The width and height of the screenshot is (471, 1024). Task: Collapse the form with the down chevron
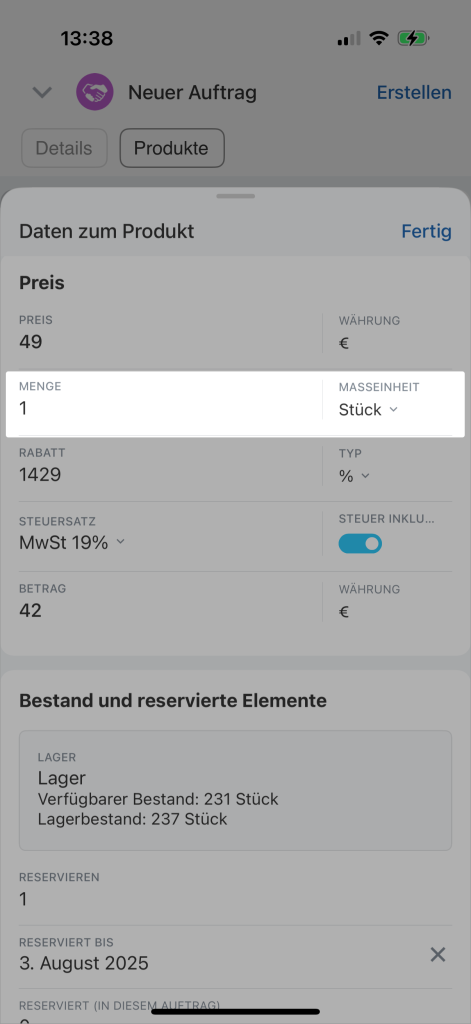click(42, 93)
